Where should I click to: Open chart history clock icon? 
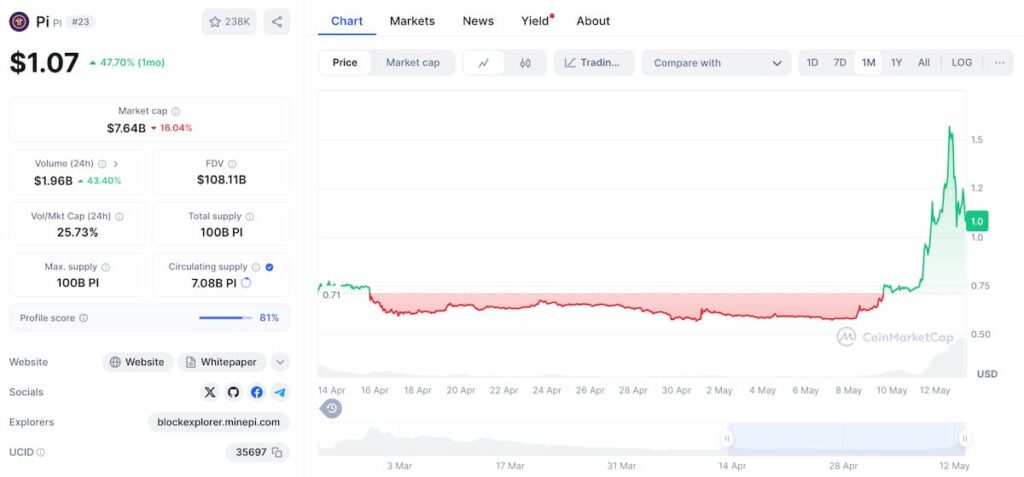(x=332, y=409)
